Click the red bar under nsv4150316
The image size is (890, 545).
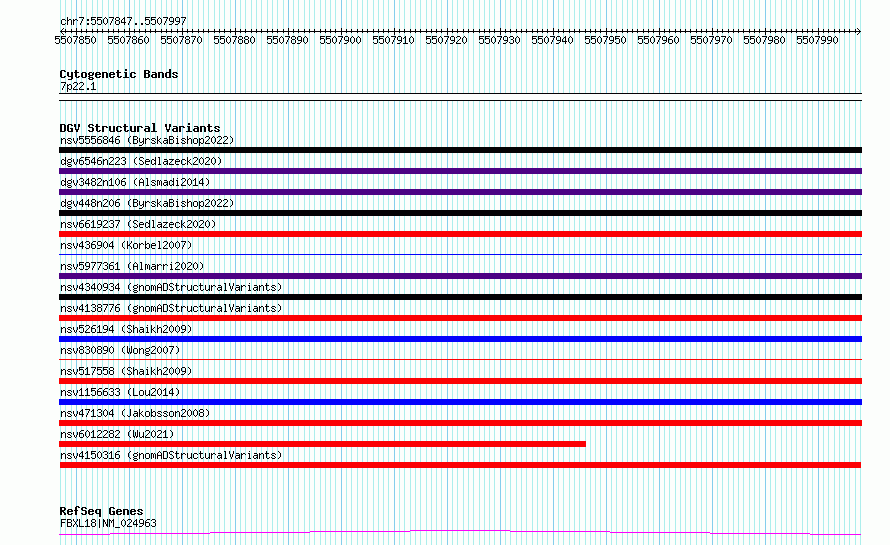[460, 465]
